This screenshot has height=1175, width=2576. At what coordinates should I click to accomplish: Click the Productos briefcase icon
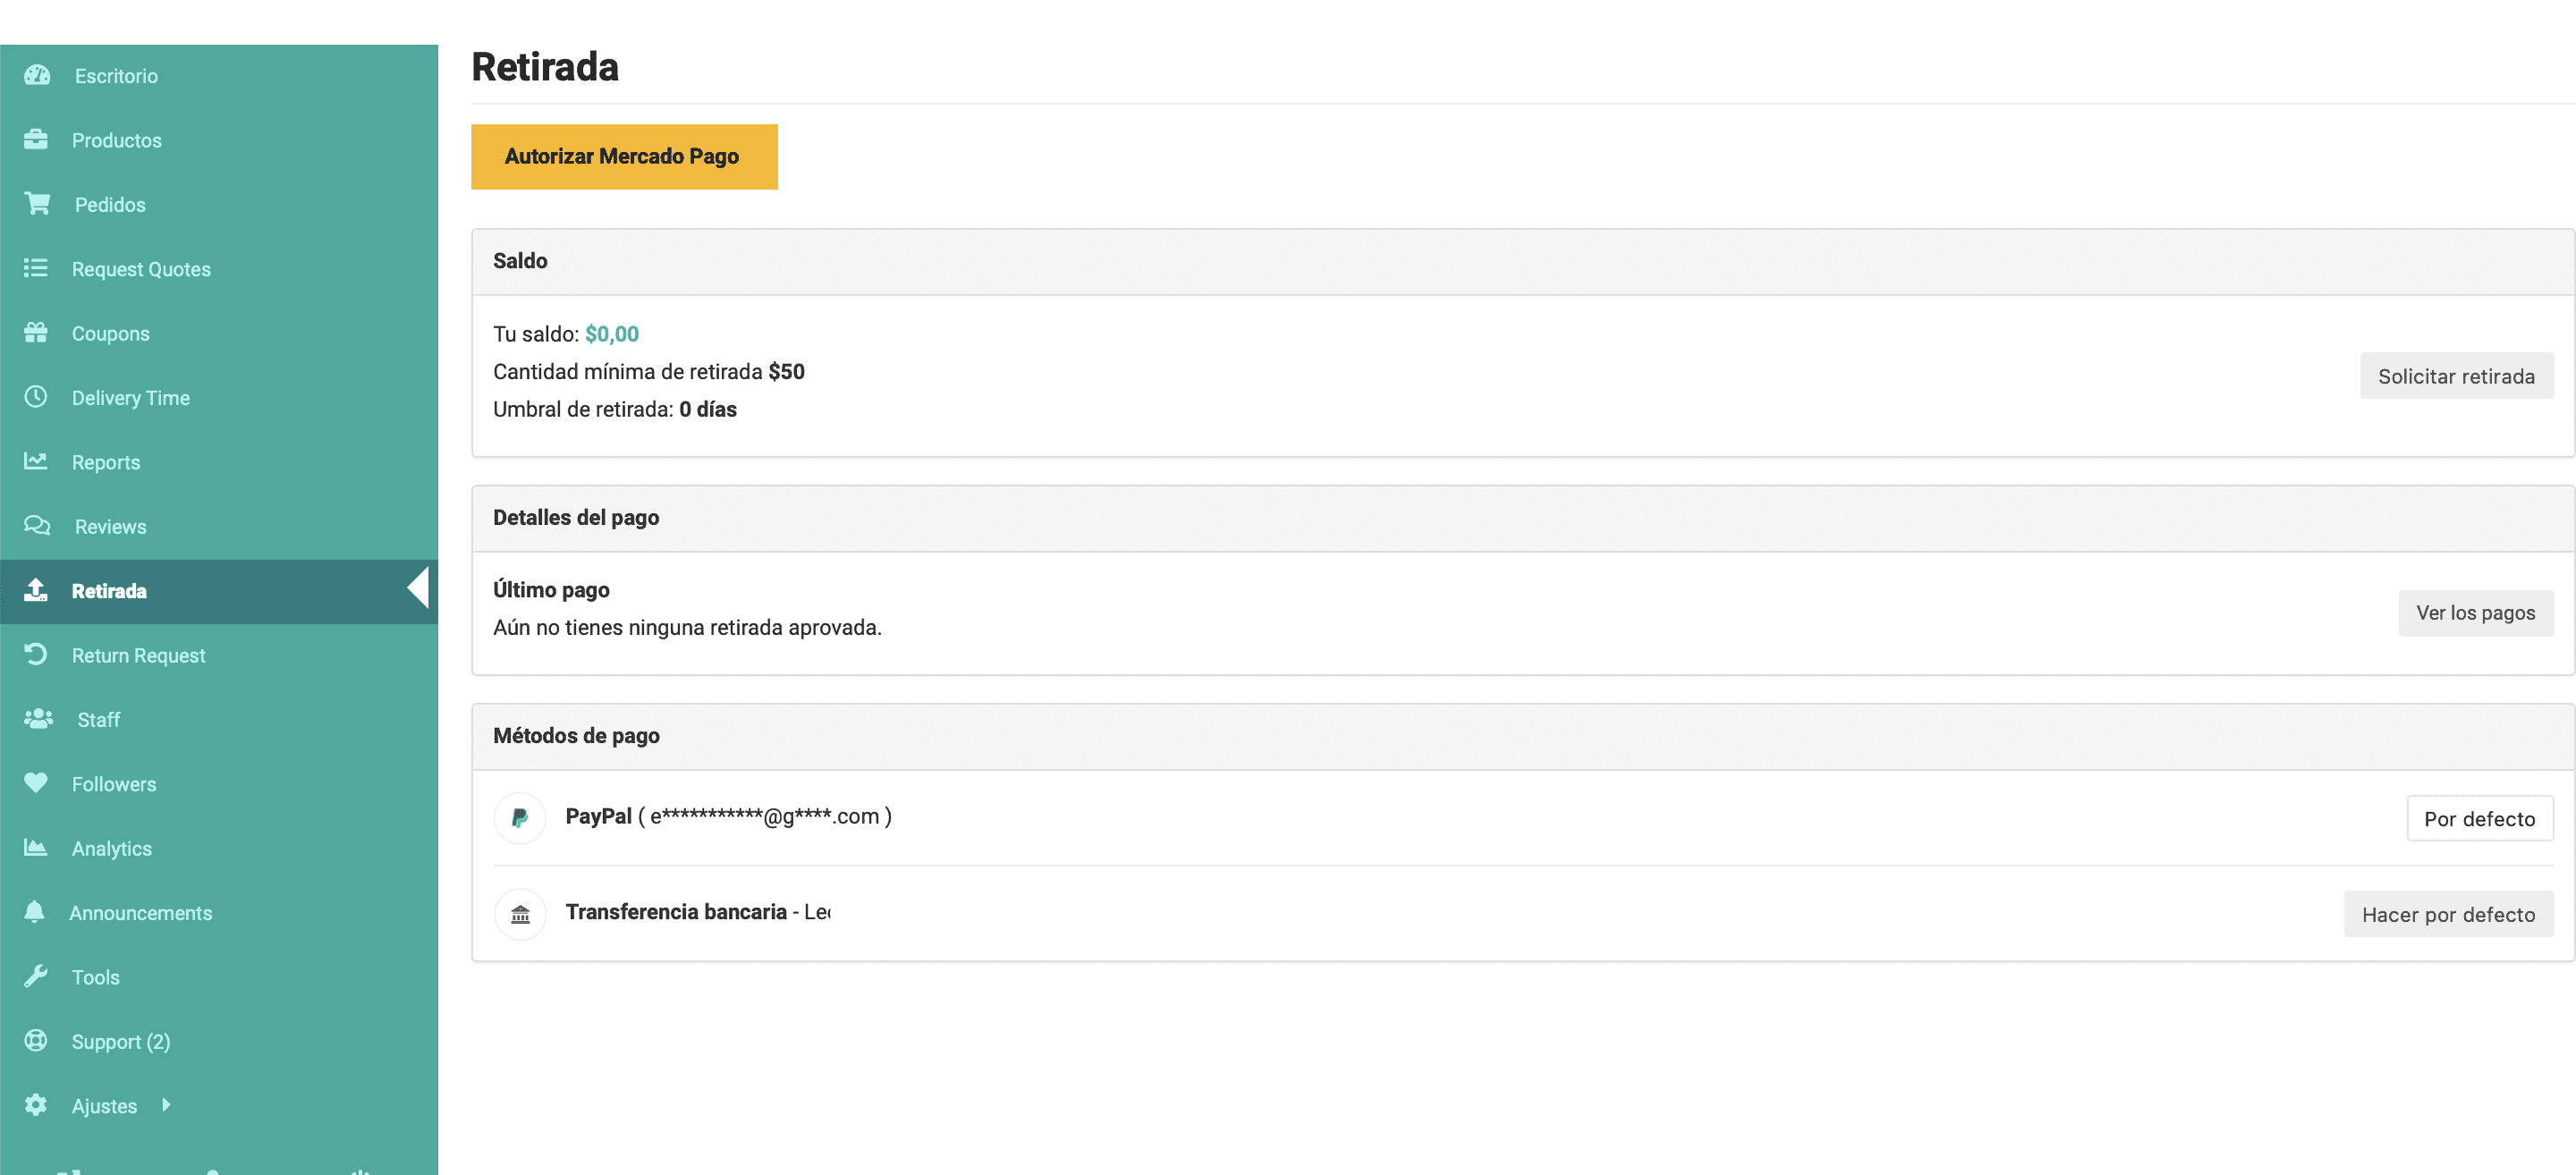tap(36, 139)
